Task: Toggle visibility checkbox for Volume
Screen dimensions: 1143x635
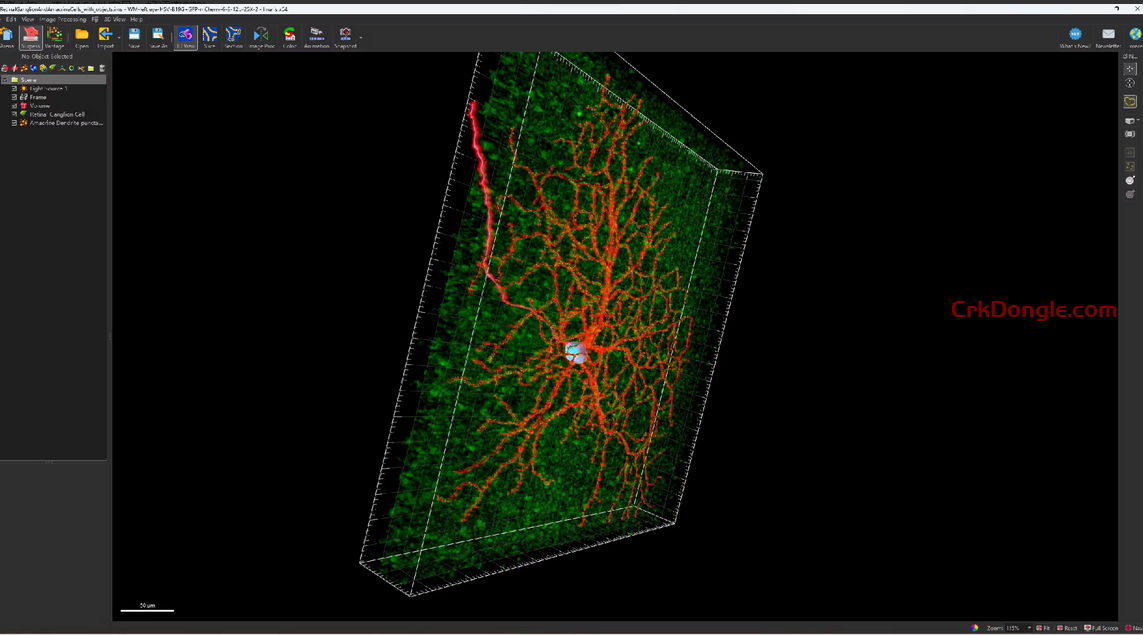Action: pyautogui.click(x=15, y=106)
